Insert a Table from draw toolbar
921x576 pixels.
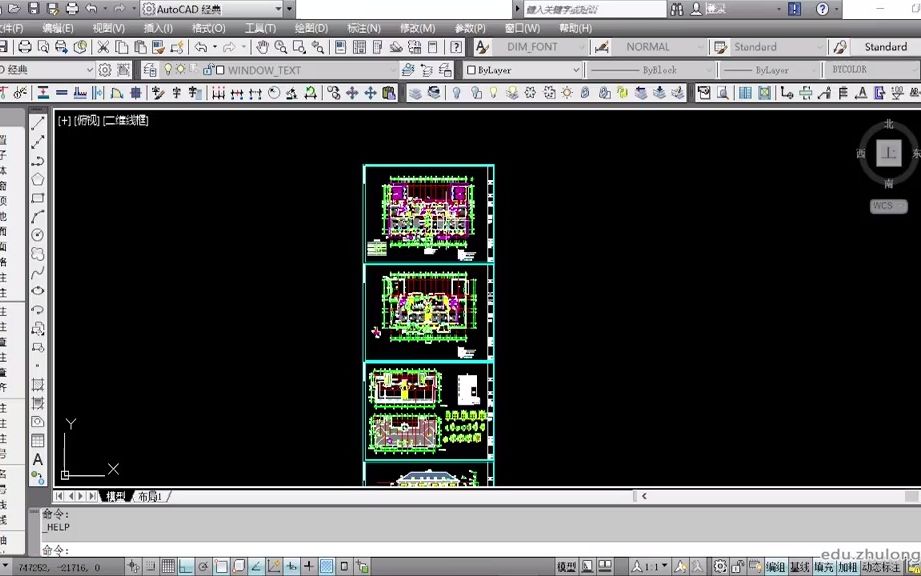coord(38,440)
